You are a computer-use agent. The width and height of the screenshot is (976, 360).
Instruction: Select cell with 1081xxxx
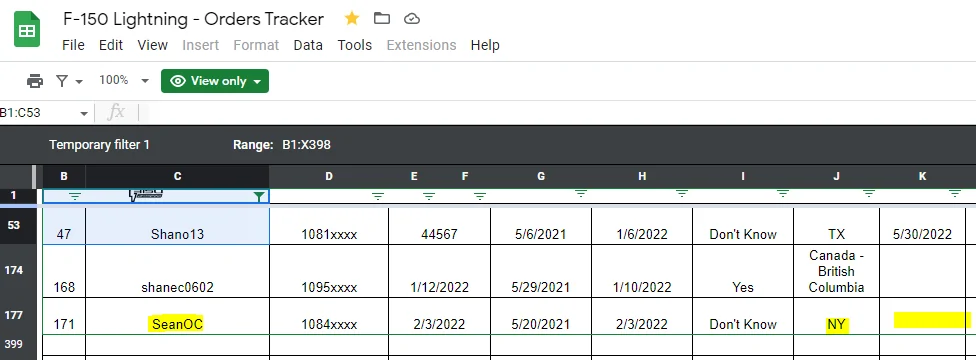[329, 226]
